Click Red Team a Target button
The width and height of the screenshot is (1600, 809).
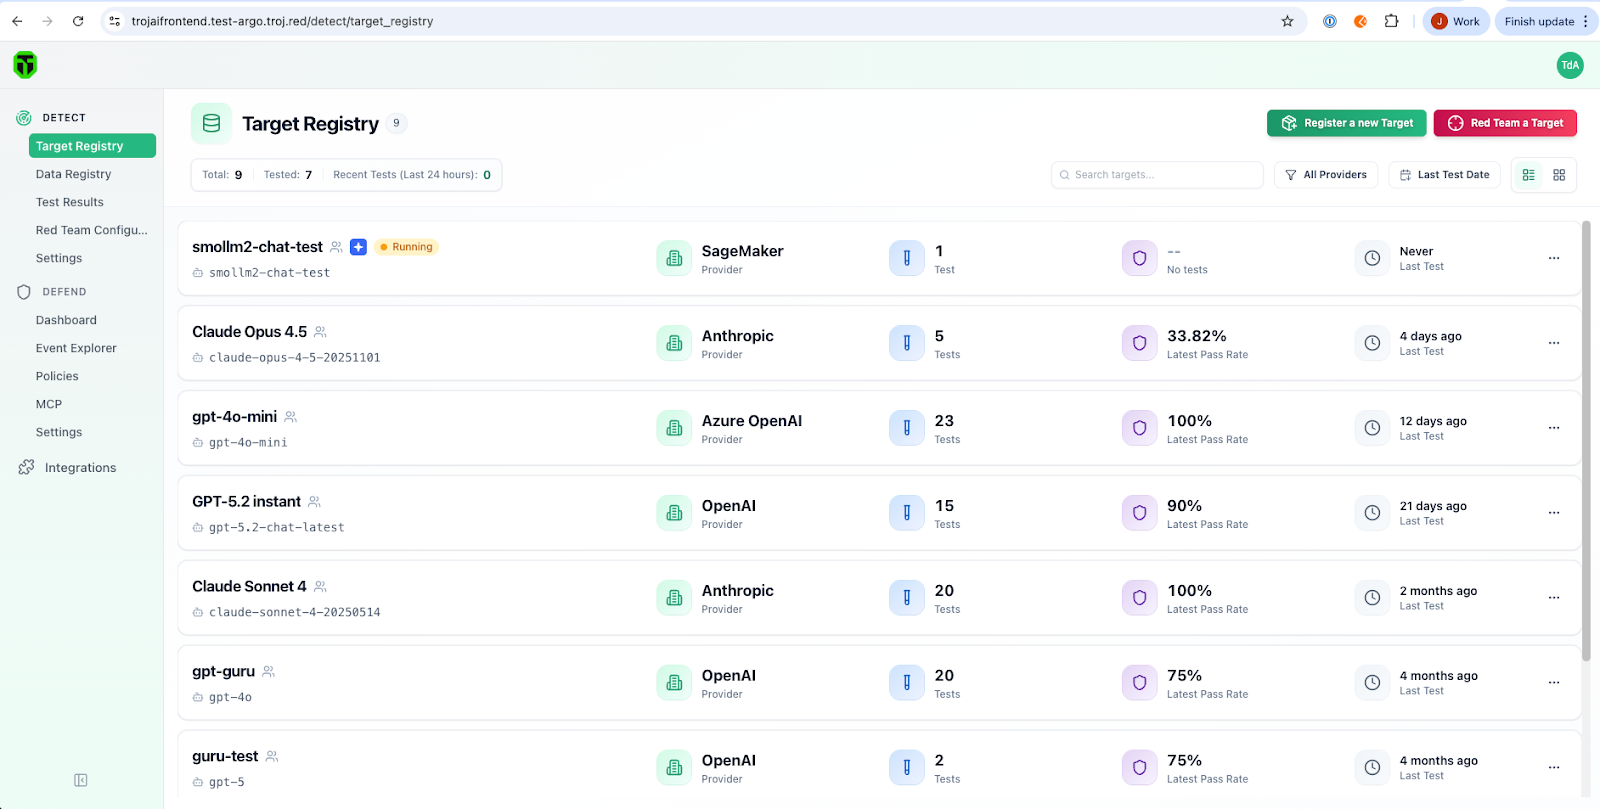pos(1505,123)
